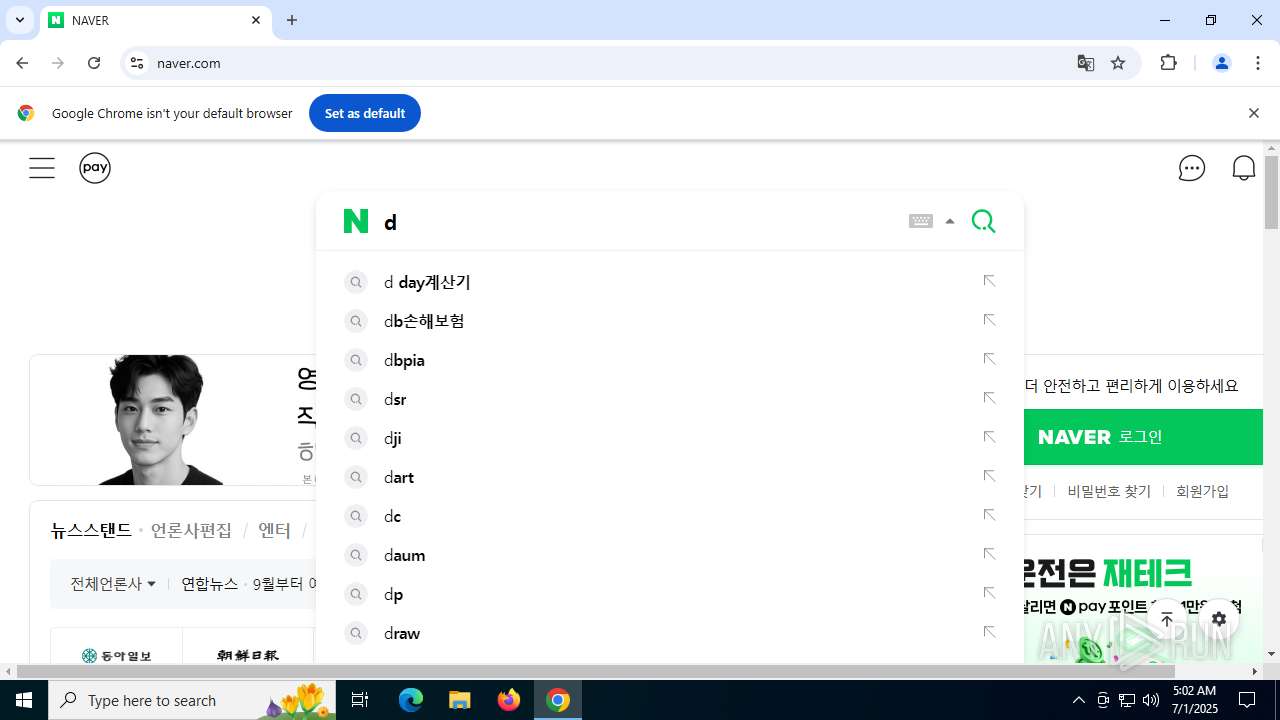This screenshot has height=720, width=1280.
Task: Fill the search box with 'draw' arrow
Action: tap(989, 633)
